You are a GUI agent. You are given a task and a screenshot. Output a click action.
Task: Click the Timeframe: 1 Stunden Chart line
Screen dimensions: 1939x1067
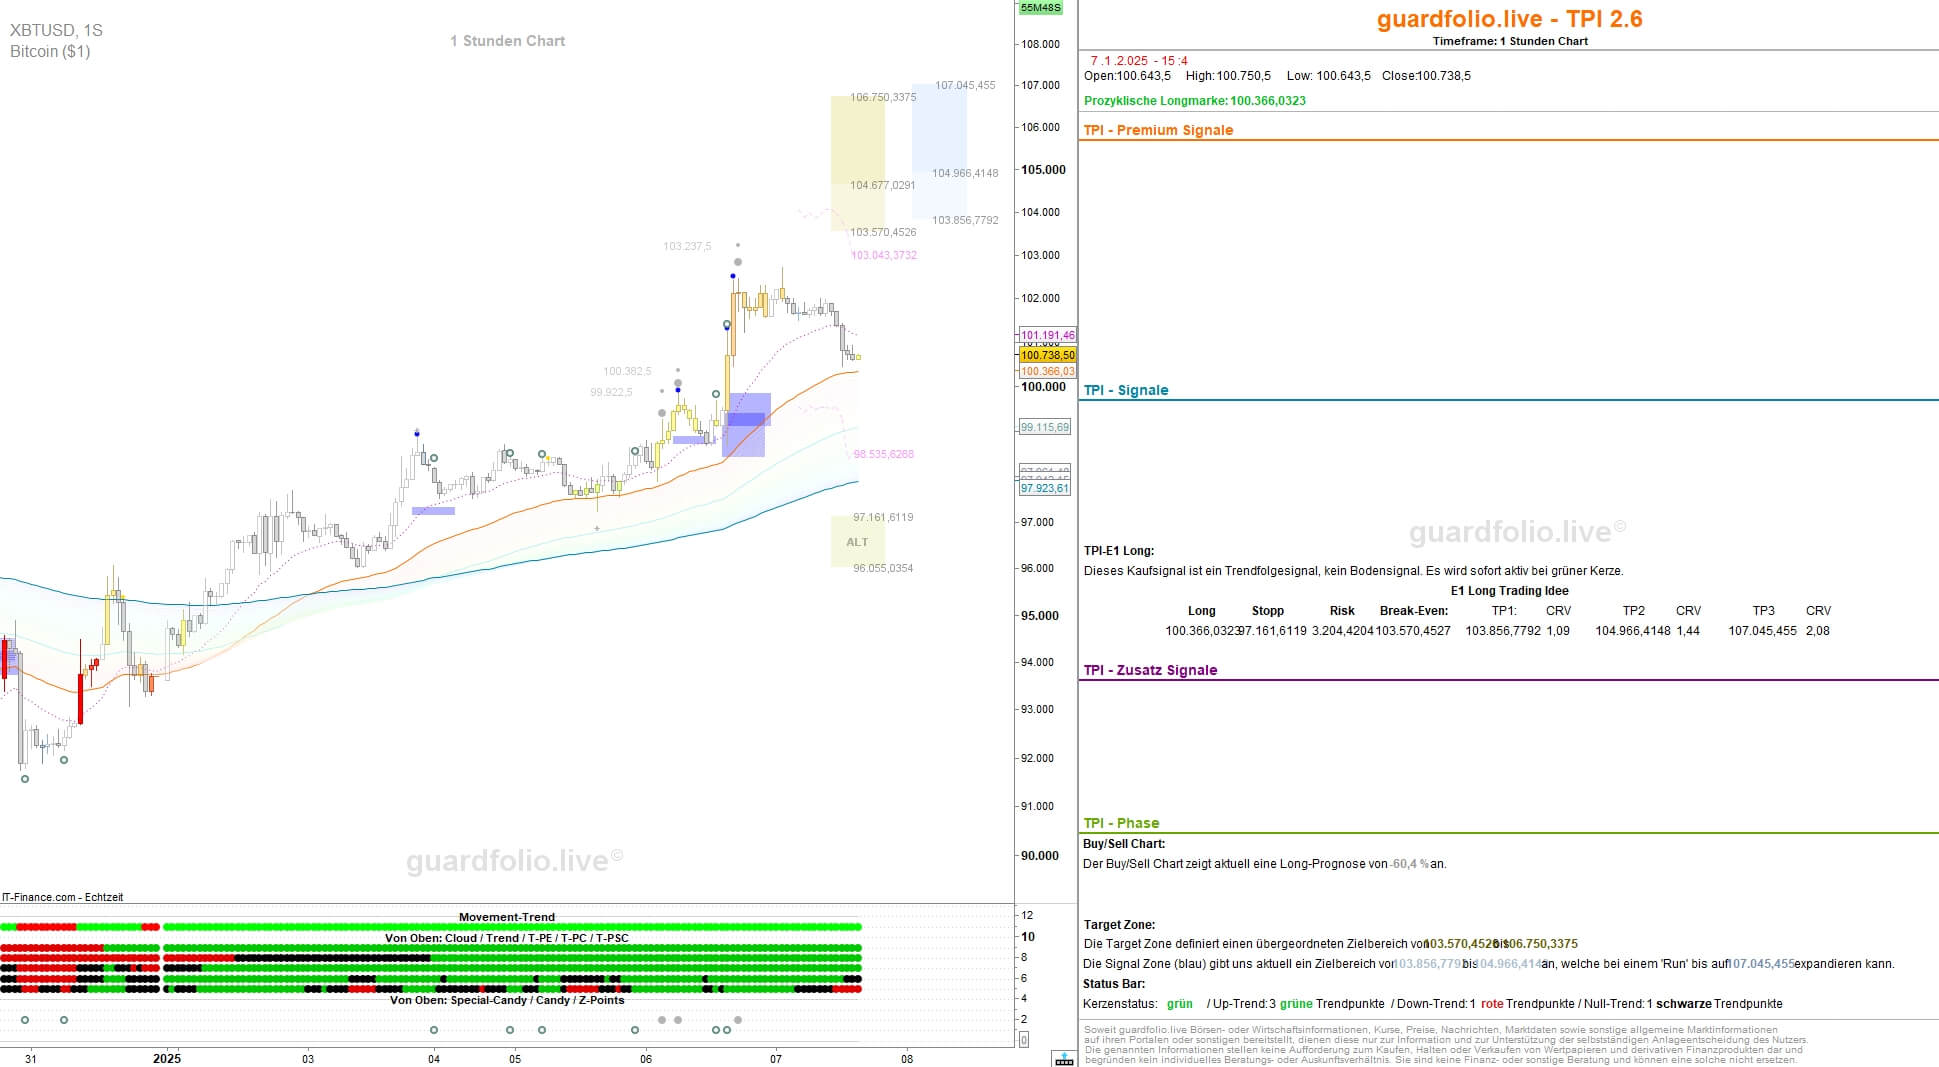point(1510,41)
